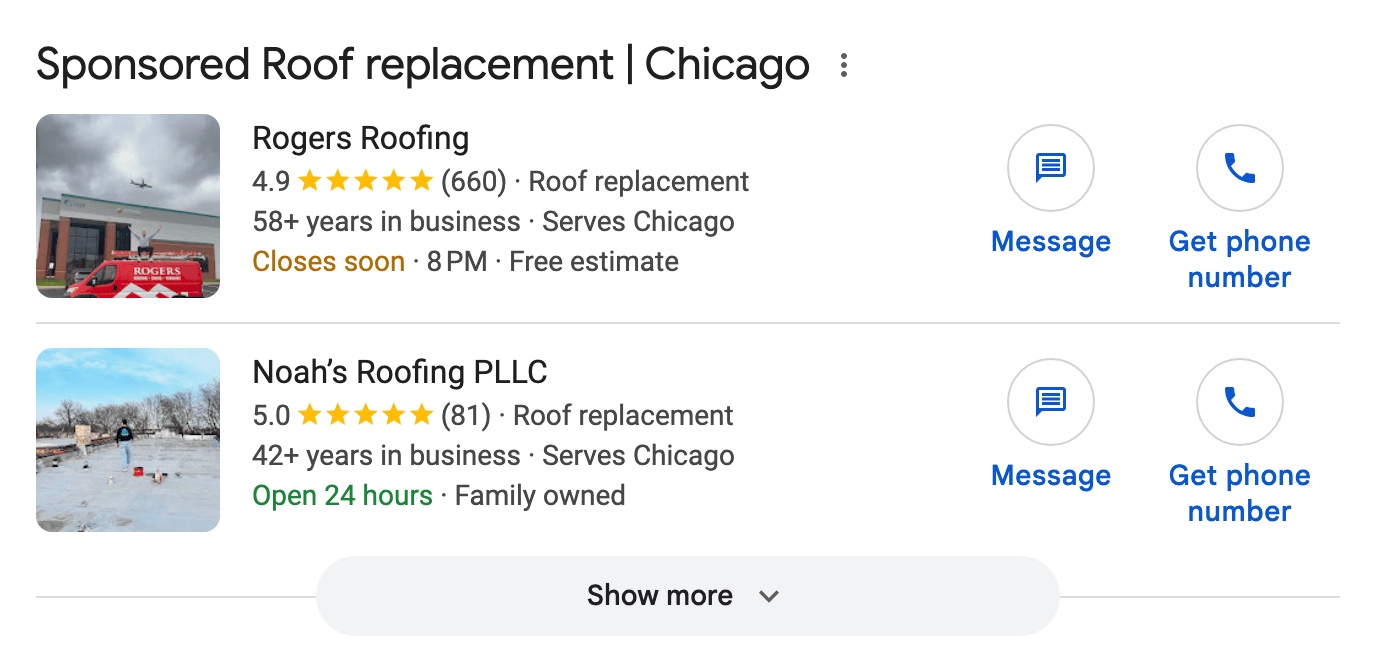
Task: Click Get phone number for Noah's Roofing PLLC
Action: click(x=1239, y=493)
